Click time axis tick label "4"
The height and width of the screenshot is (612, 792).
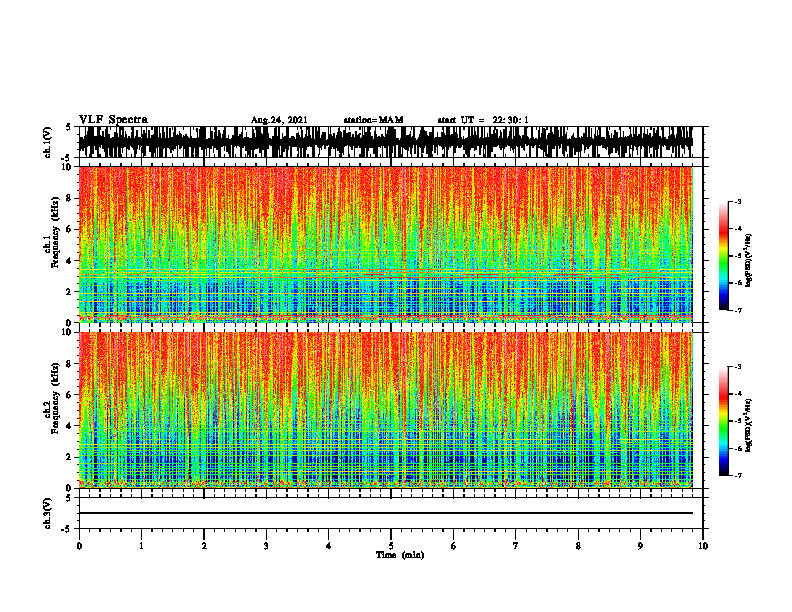(x=329, y=546)
